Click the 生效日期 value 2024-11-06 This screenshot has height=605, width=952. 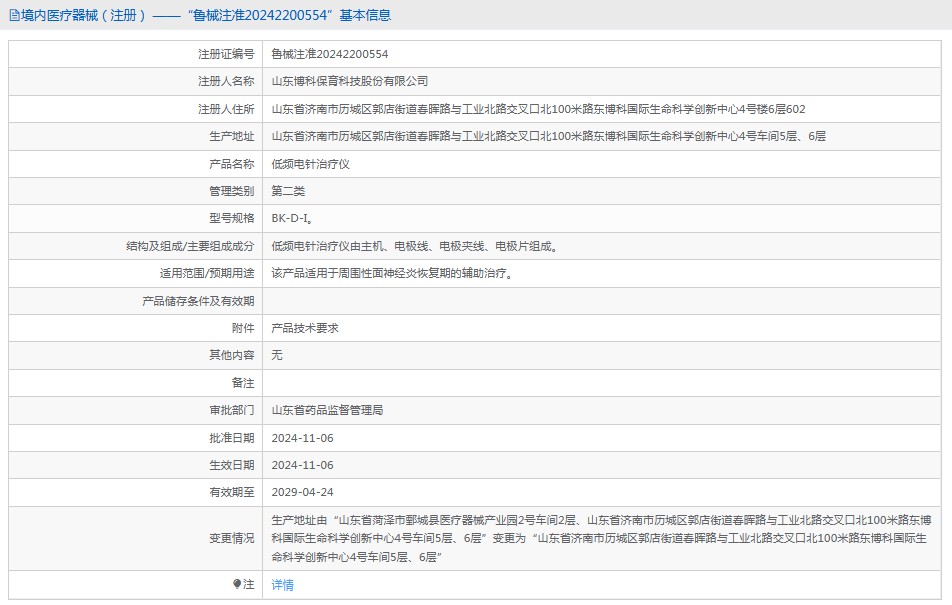302,465
